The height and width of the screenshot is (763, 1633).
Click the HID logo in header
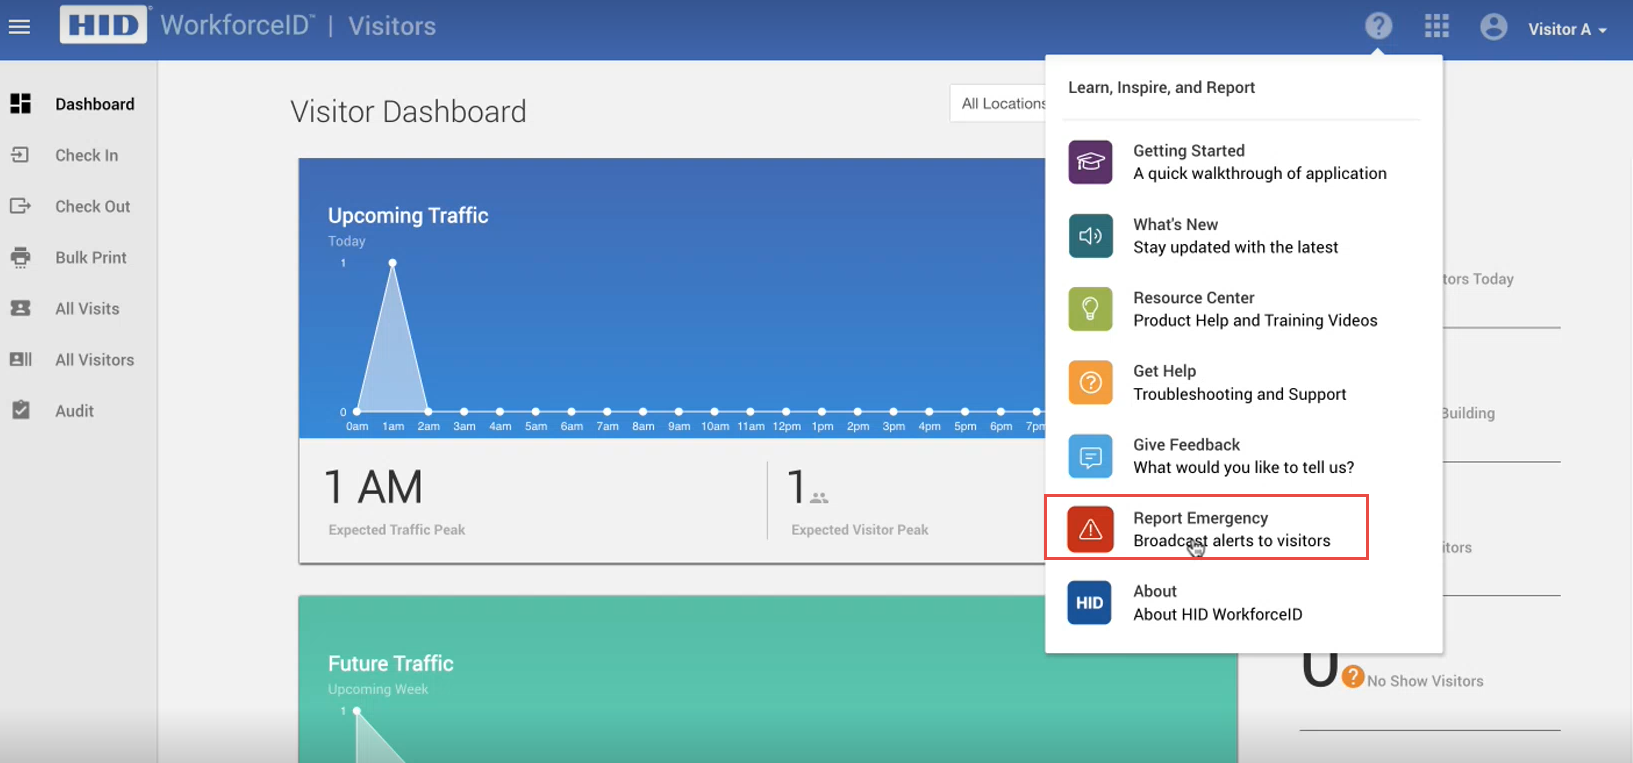pyautogui.click(x=104, y=25)
